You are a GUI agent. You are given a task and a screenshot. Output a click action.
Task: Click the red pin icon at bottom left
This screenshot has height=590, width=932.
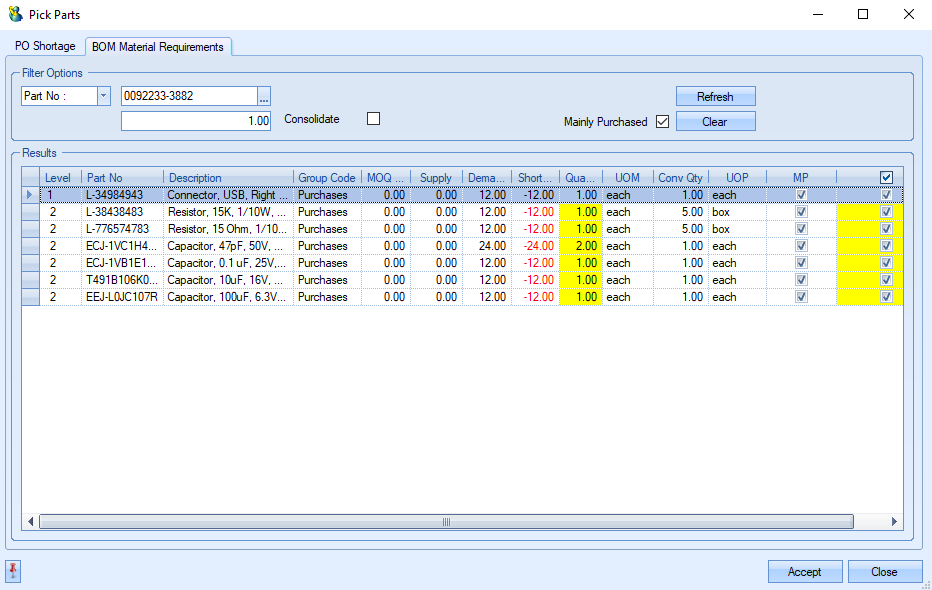[13, 571]
